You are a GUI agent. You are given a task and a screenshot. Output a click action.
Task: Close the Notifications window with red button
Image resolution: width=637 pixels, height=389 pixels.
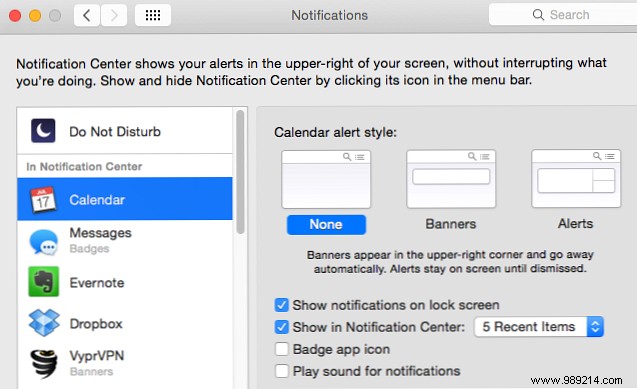point(15,16)
